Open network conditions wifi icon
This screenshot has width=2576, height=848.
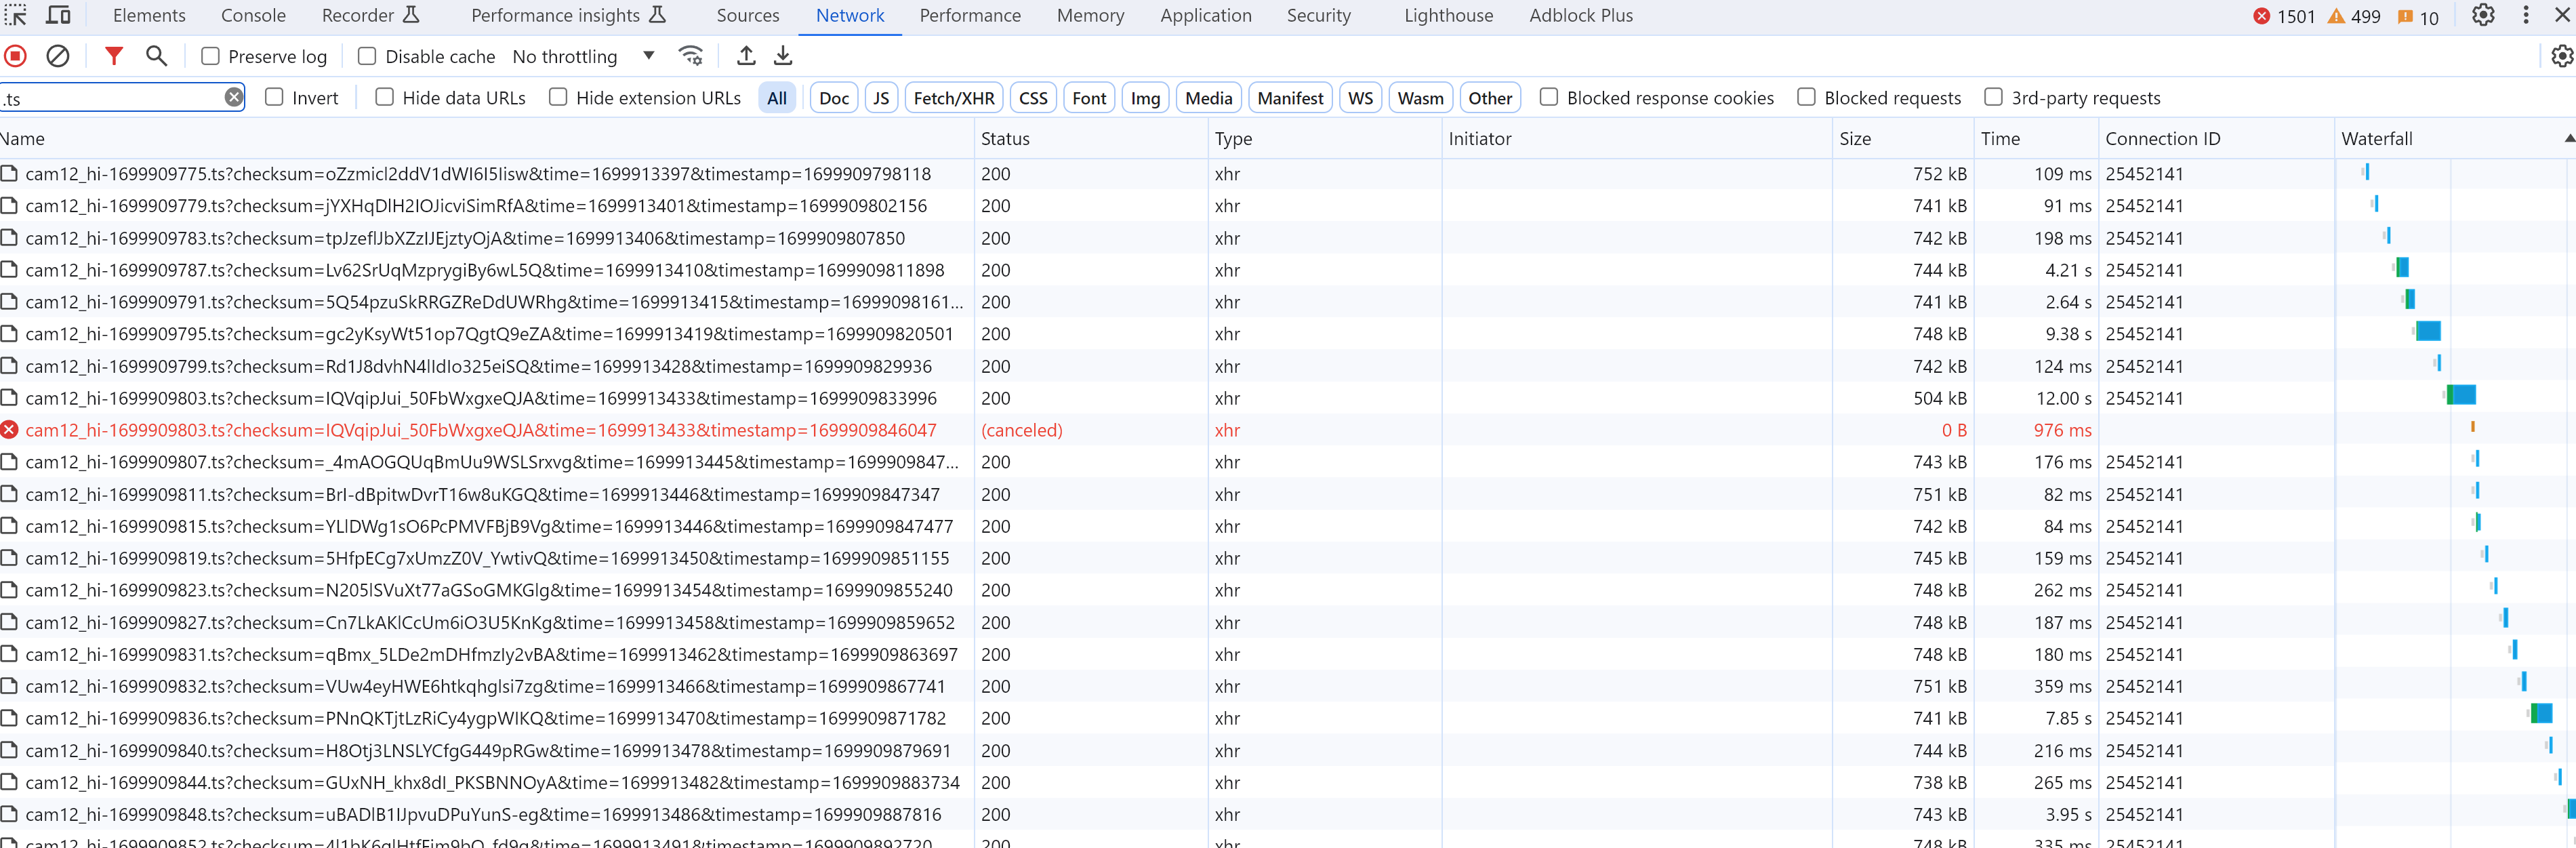(690, 56)
